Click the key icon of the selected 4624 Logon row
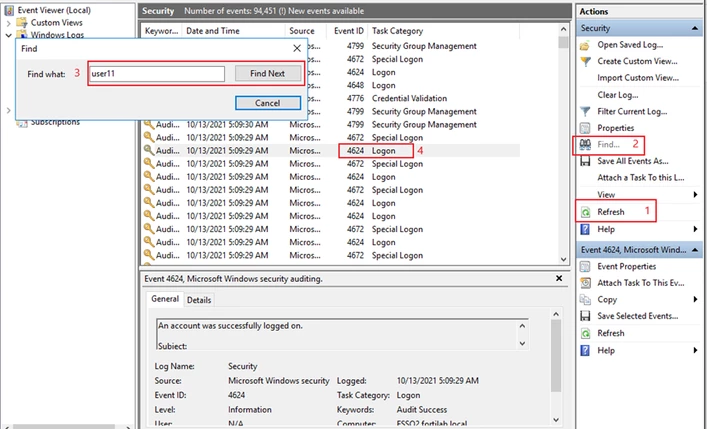Image resolution: width=707 pixels, height=429 pixels. pos(148,151)
